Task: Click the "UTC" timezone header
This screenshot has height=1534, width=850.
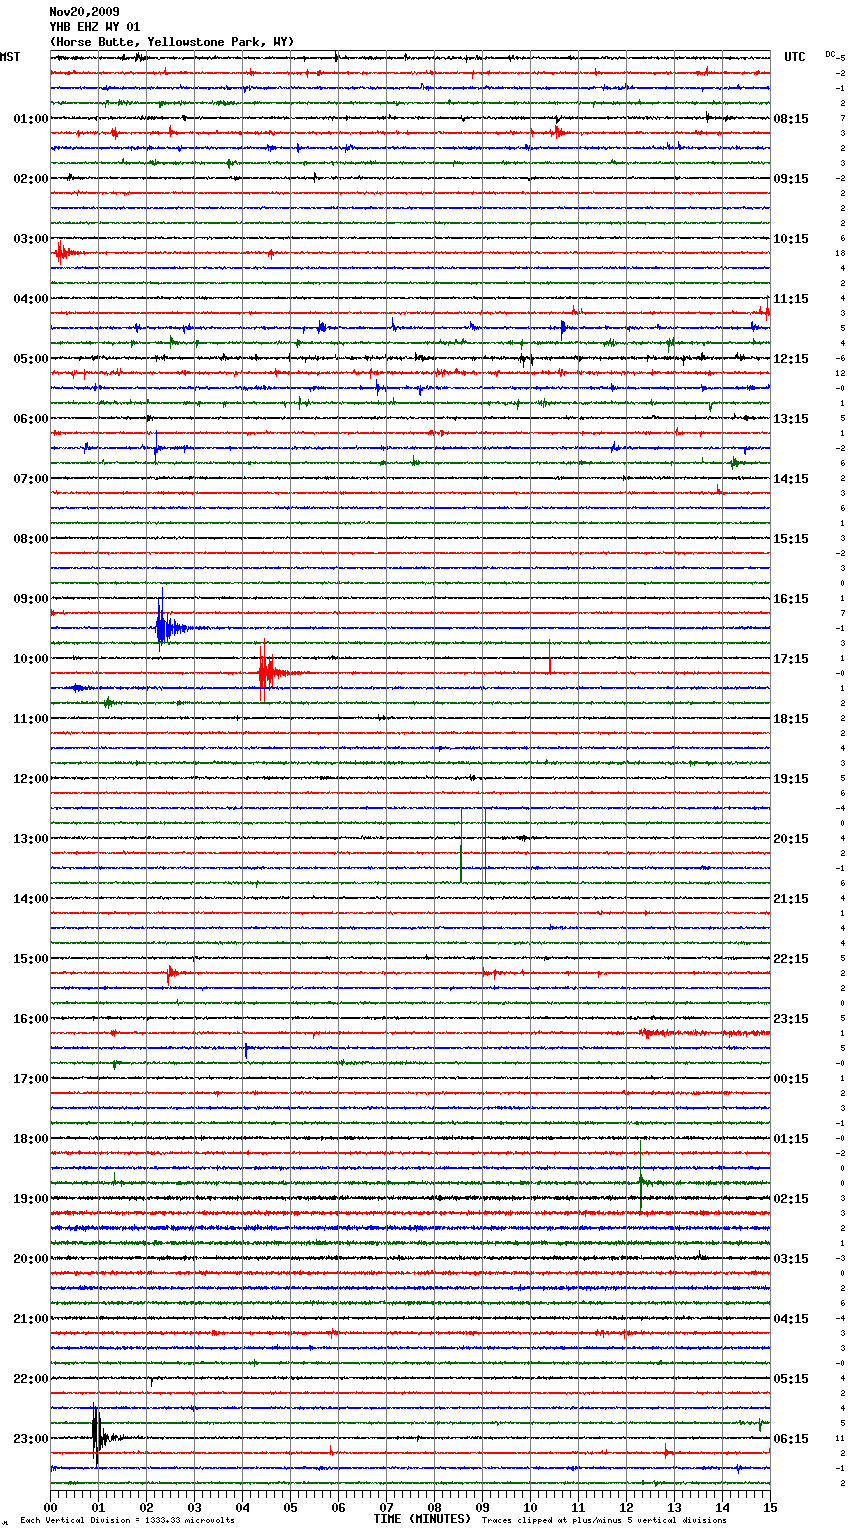Action: pos(795,57)
